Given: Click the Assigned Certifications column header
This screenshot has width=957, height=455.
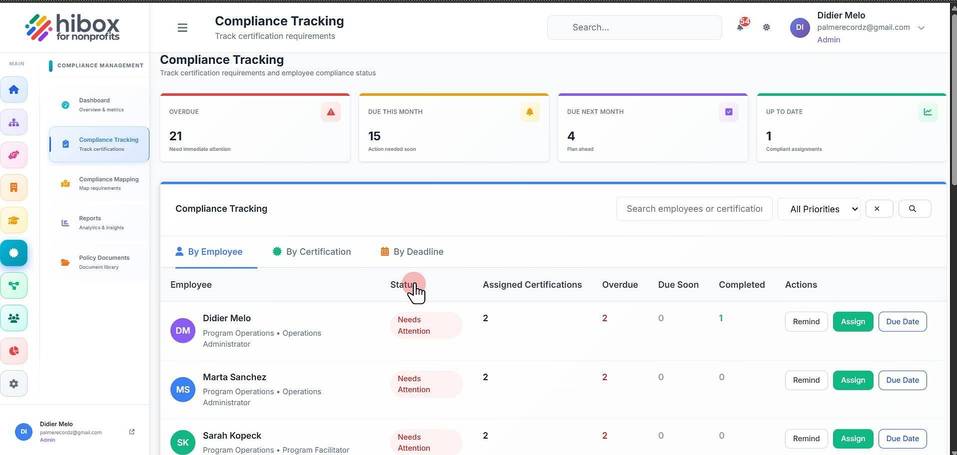Looking at the screenshot, I should click(532, 285).
